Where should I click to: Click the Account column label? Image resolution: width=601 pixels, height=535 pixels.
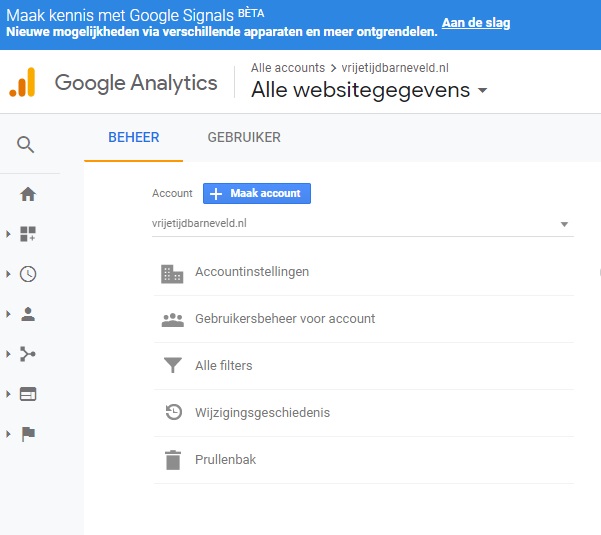pos(172,193)
